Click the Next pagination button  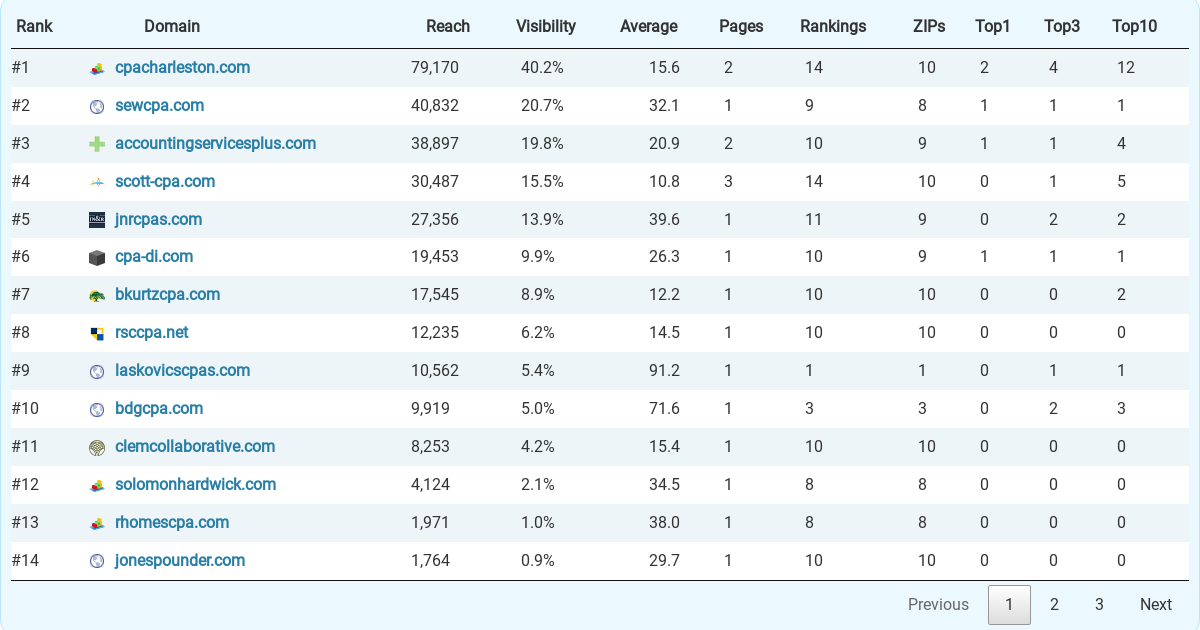pos(1155,604)
